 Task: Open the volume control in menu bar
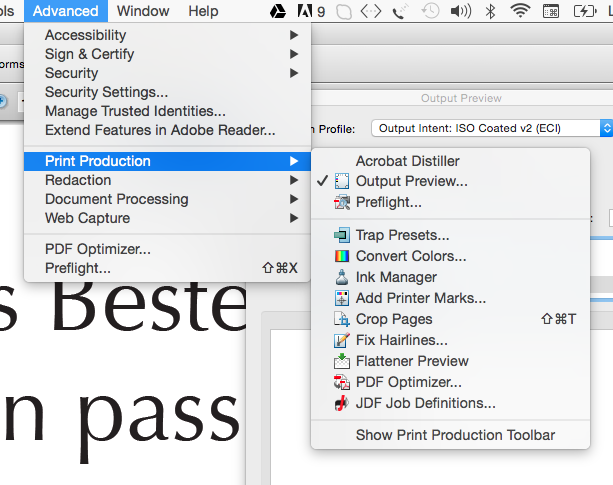(x=461, y=11)
